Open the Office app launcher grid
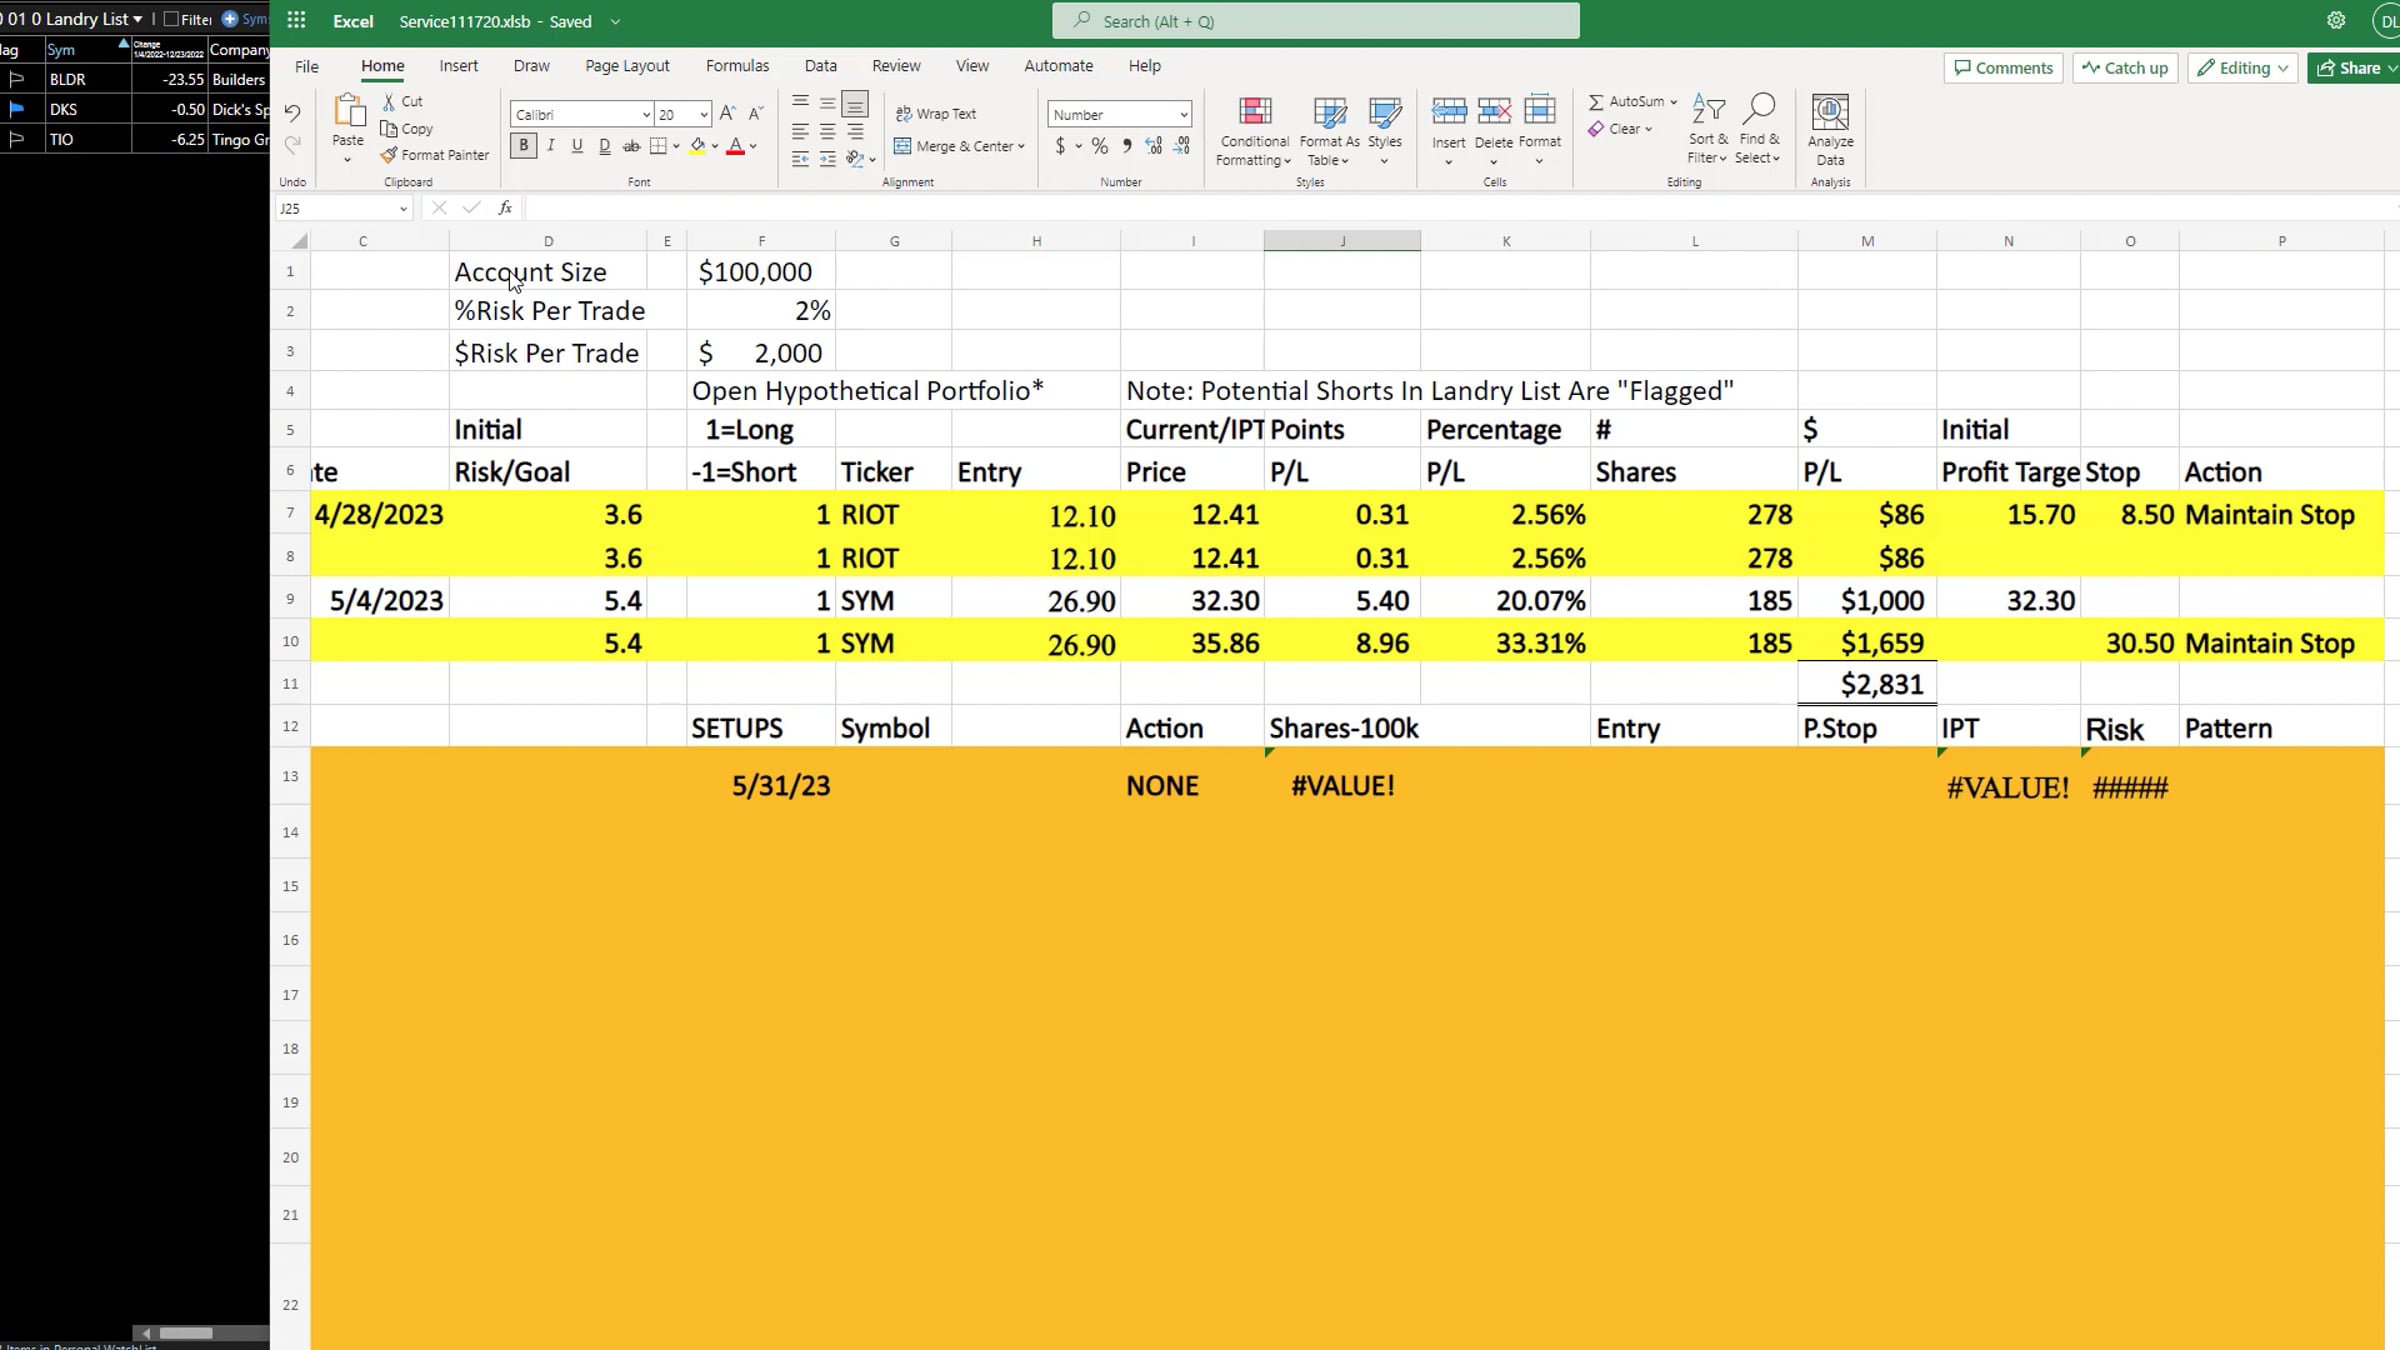The height and width of the screenshot is (1350, 2400). [x=296, y=20]
